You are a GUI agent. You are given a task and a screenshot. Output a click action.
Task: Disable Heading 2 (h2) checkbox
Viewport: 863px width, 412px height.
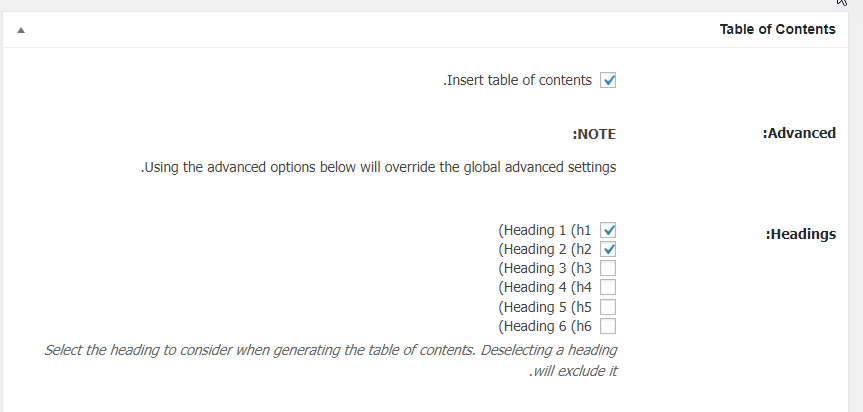tap(608, 249)
